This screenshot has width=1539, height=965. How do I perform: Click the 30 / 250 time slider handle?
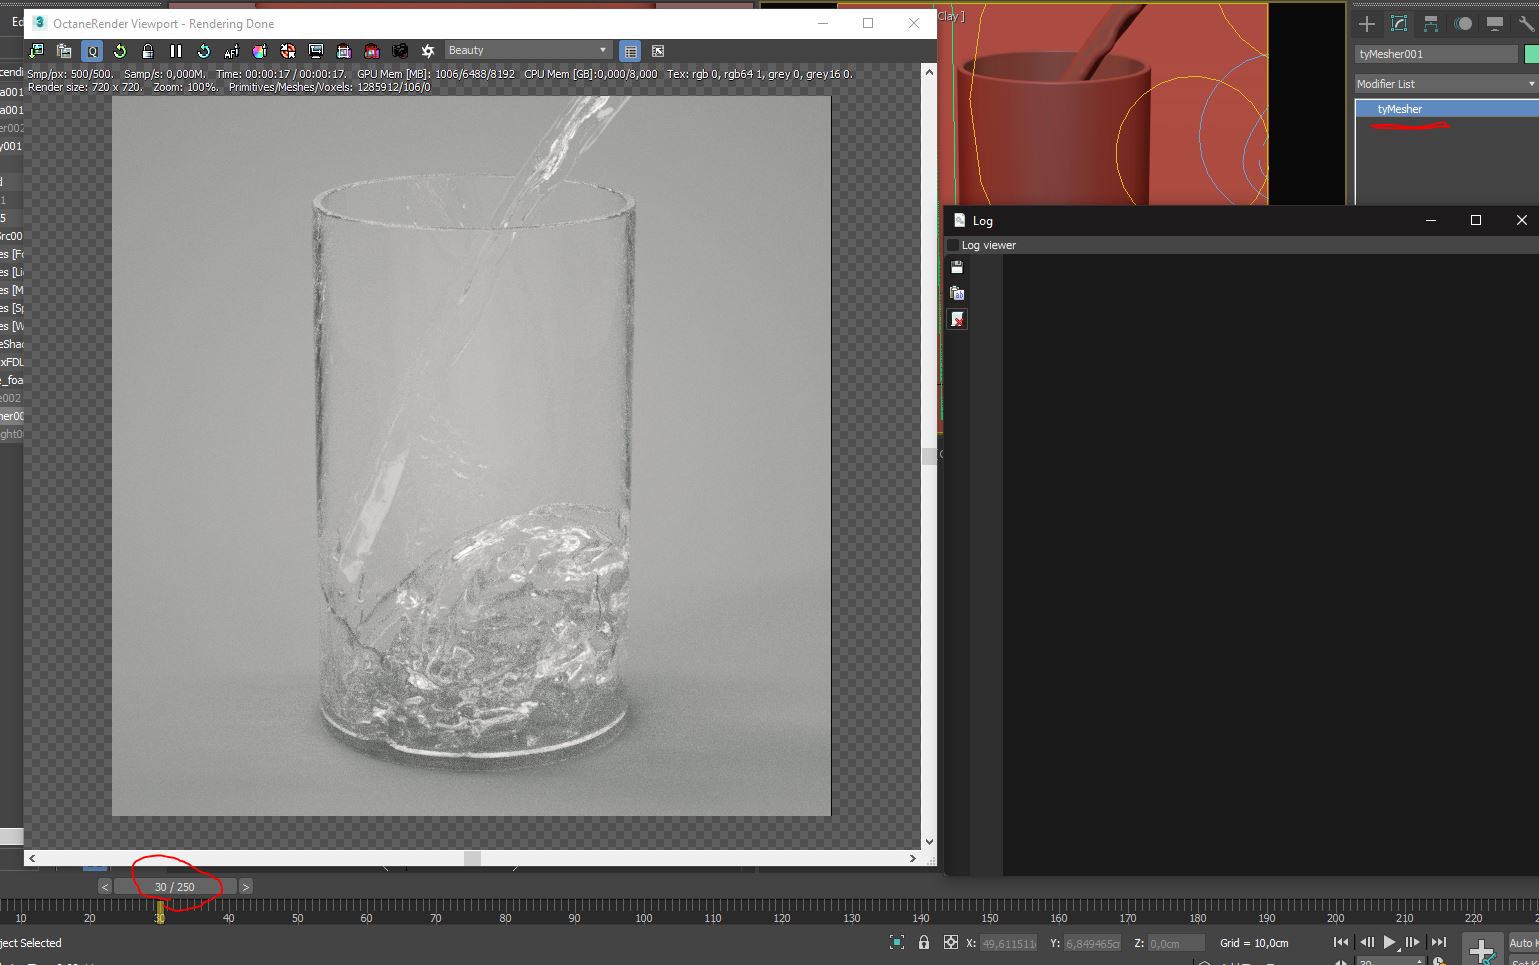pyautogui.click(x=175, y=887)
